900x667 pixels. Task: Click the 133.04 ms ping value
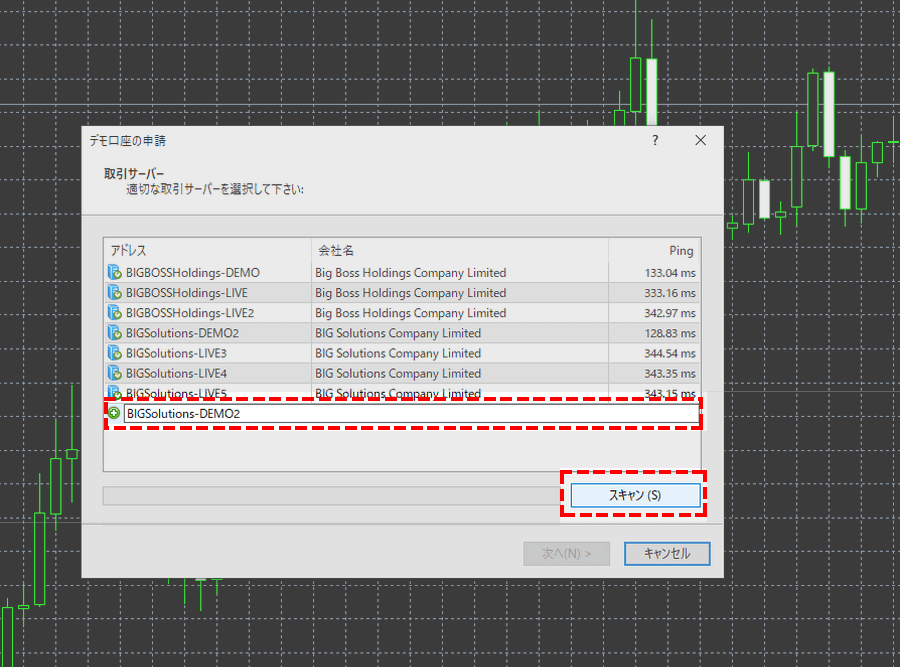tap(670, 273)
